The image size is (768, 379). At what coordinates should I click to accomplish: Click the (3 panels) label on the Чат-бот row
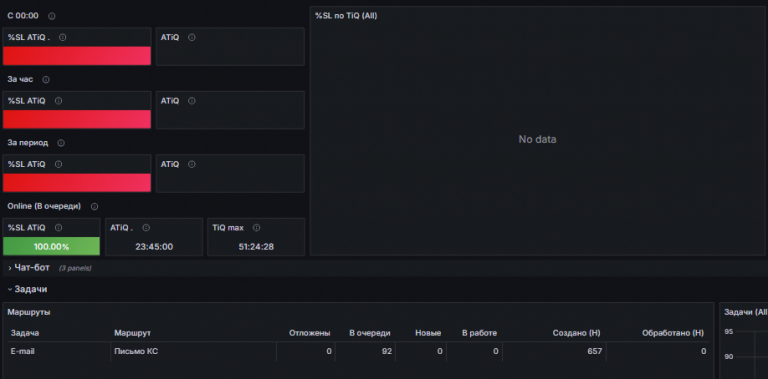click(75, 268)
